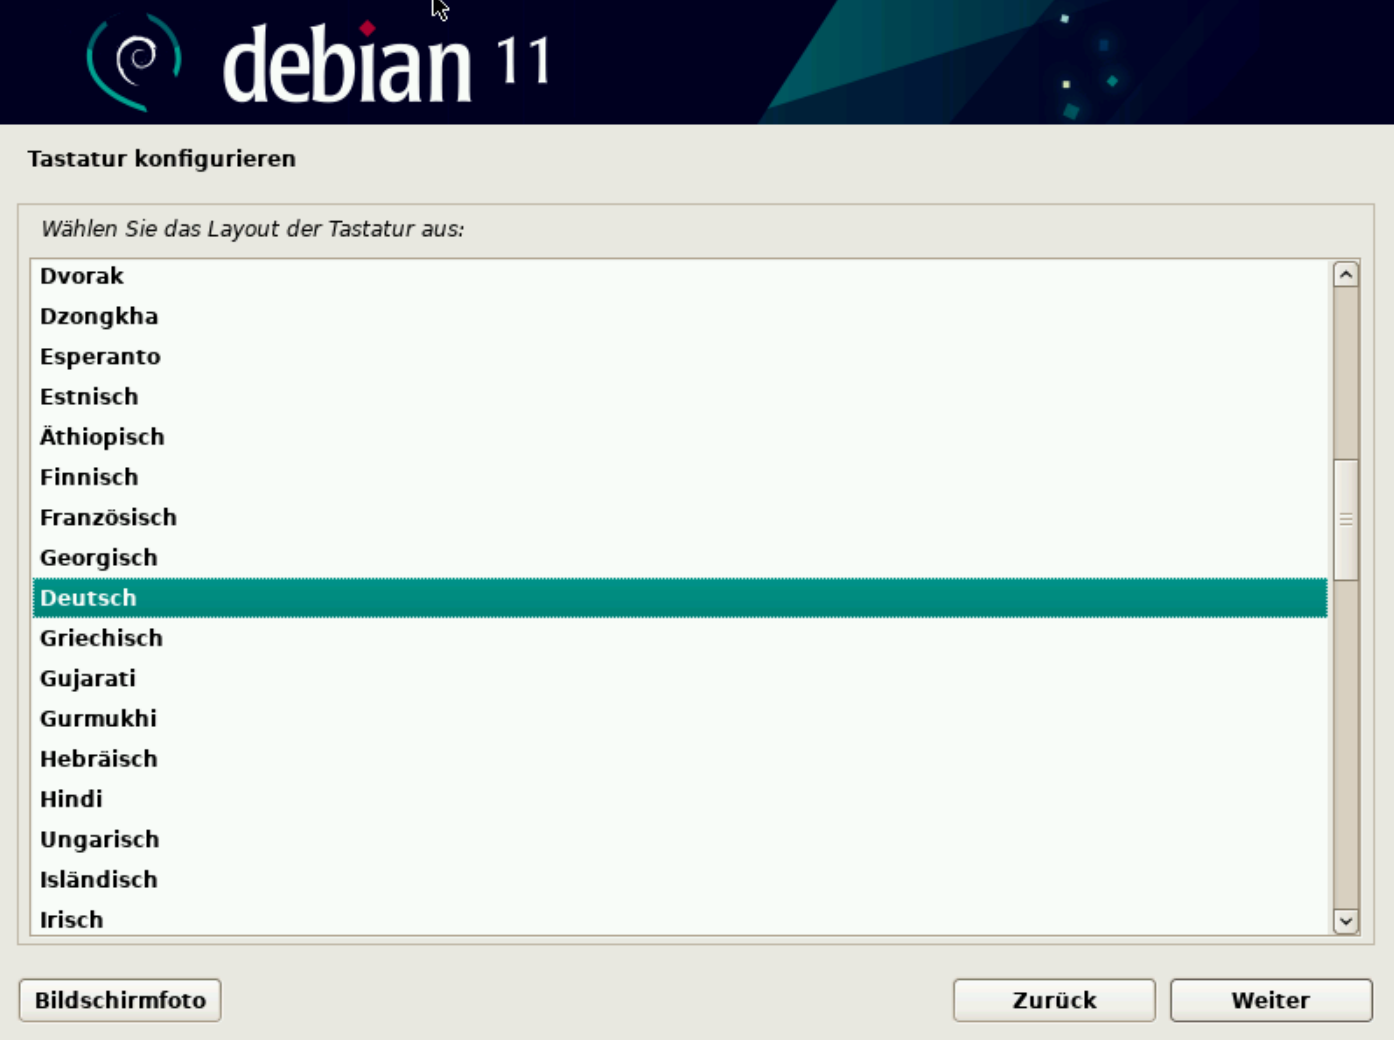The height and width of the screenshot is (1040, 1394).
Task: Choose Hebräisch keyboard layout
Action: pyautogui.click(x=680, y=759)
